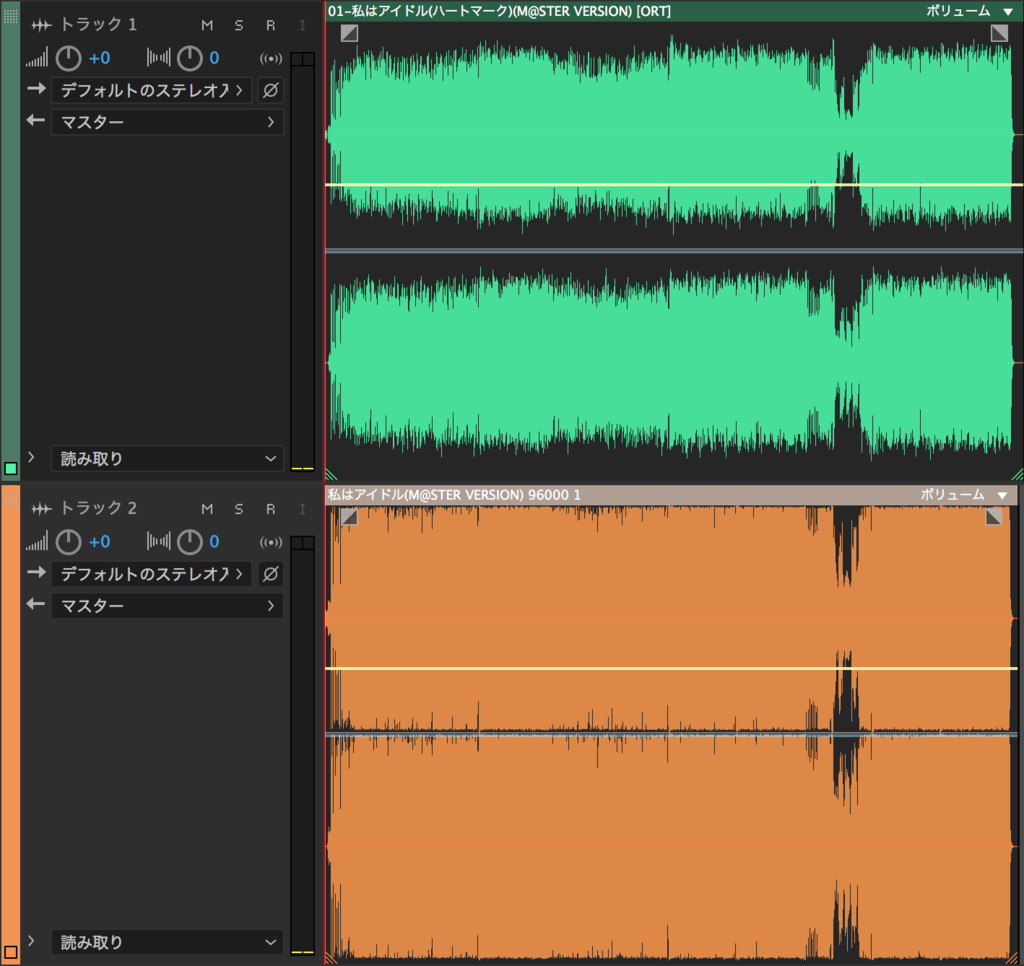Viewport: 1024px width, 966px height.
Task: Toggle sum to mono on Track 2
Action: tap(271, 541)
